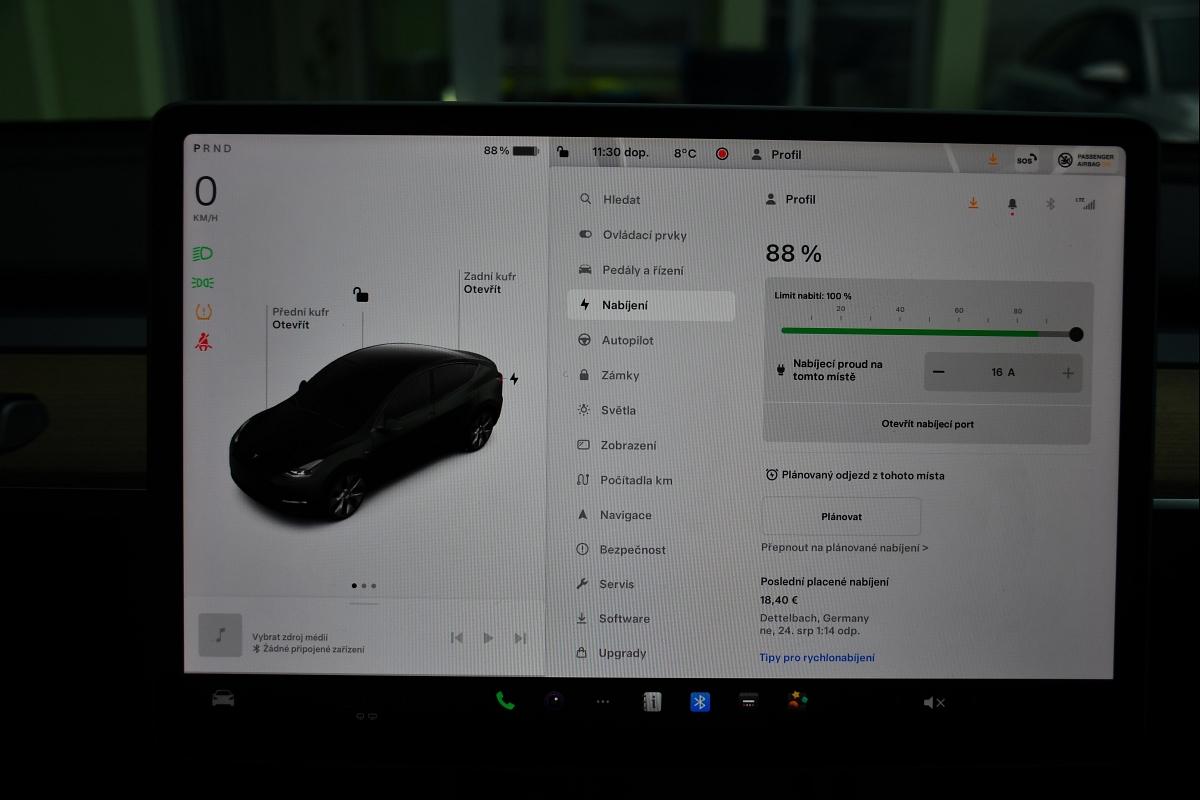
Task: Open 'Přepnout na plánované nabíjení' chevron link
Action: (x=844, y=548)
